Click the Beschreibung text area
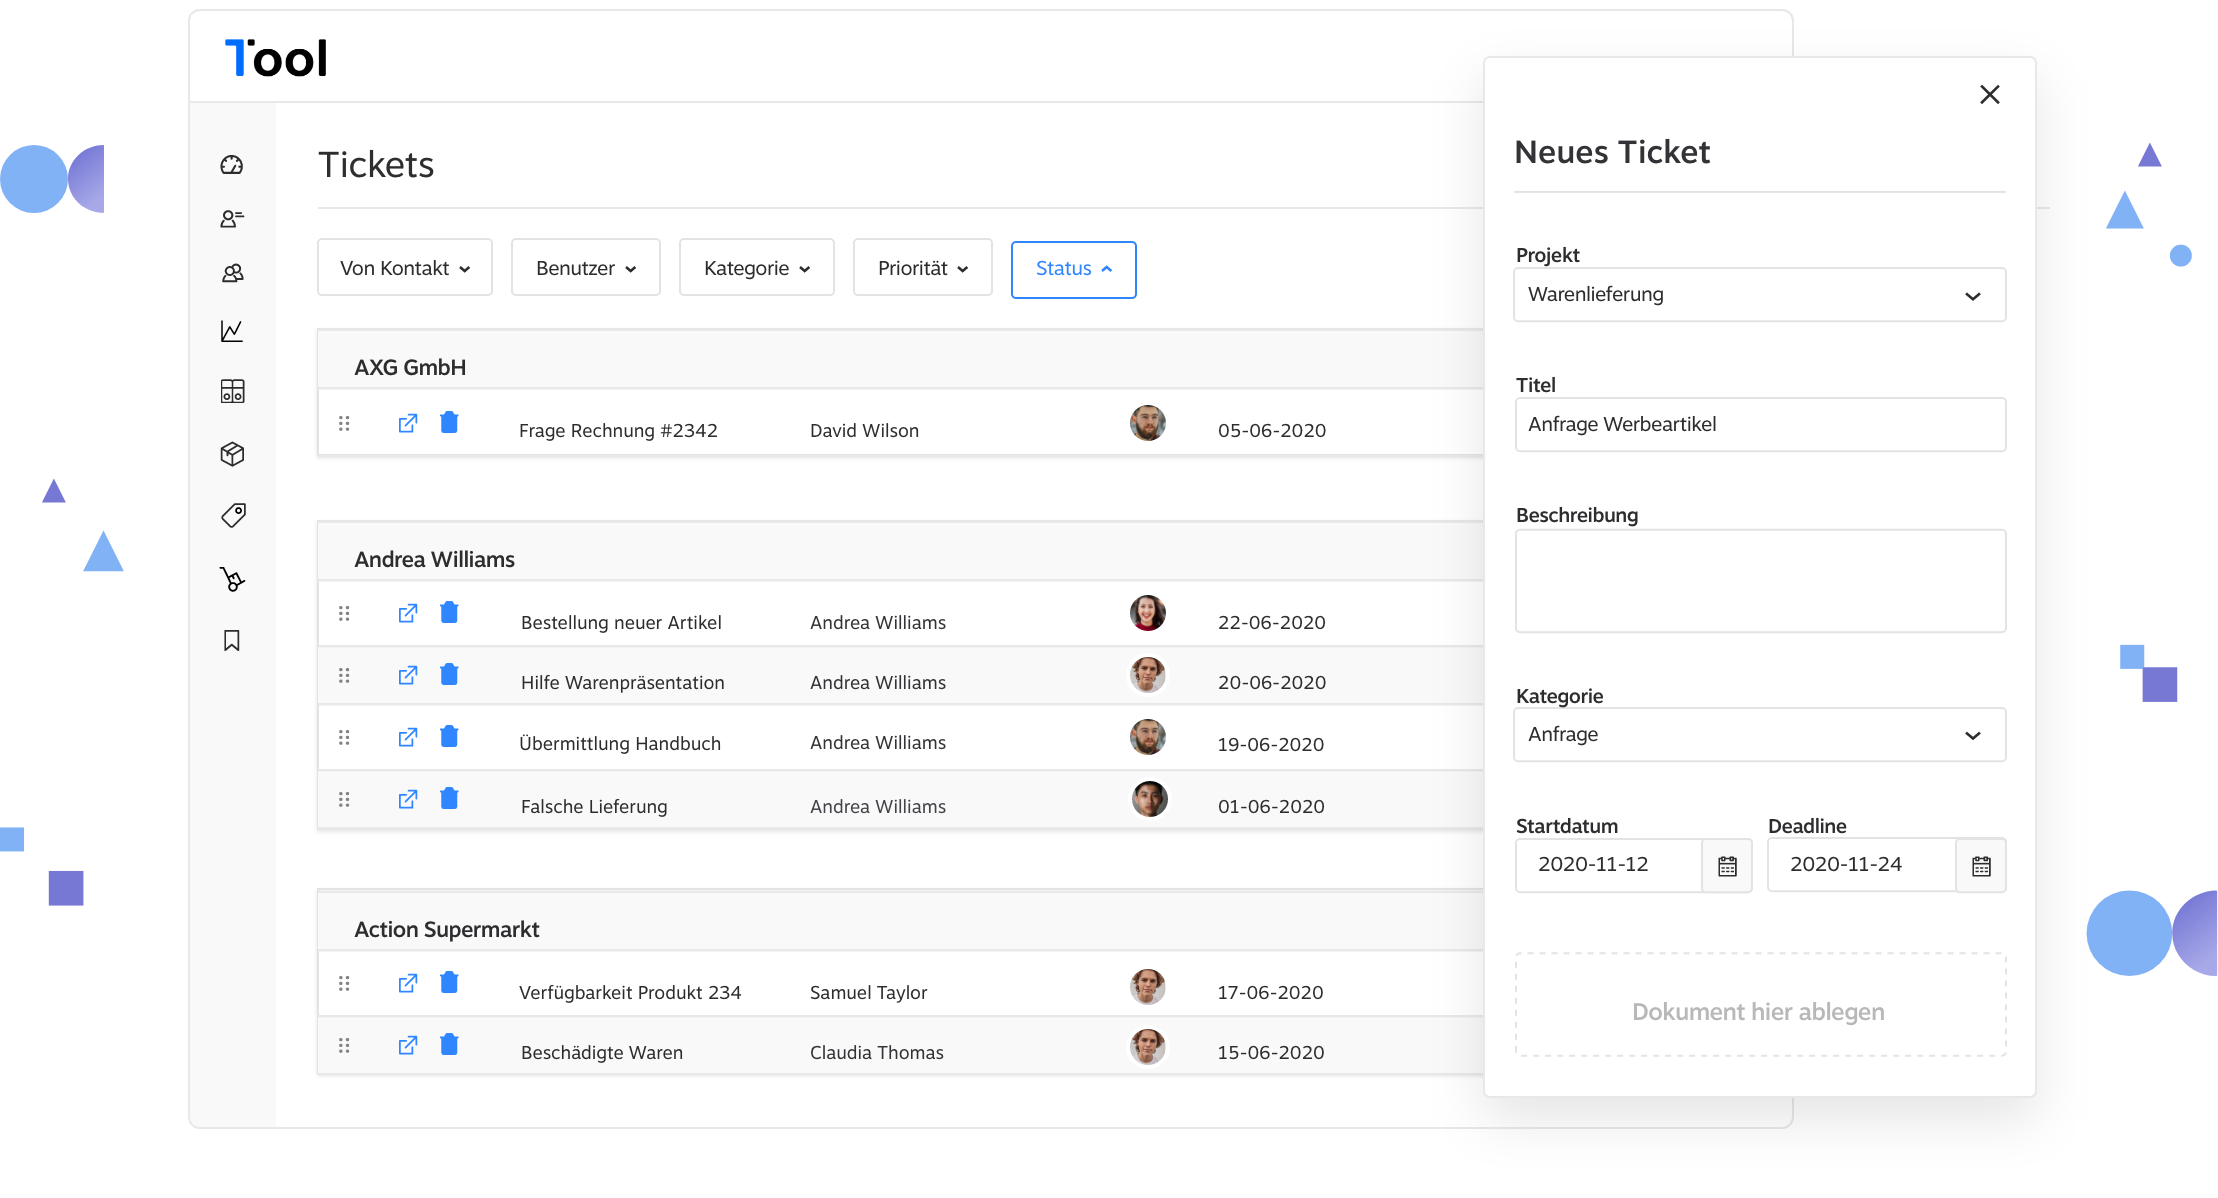The height and width of the screenshot is (1198, 2218). click(1759, 581)
